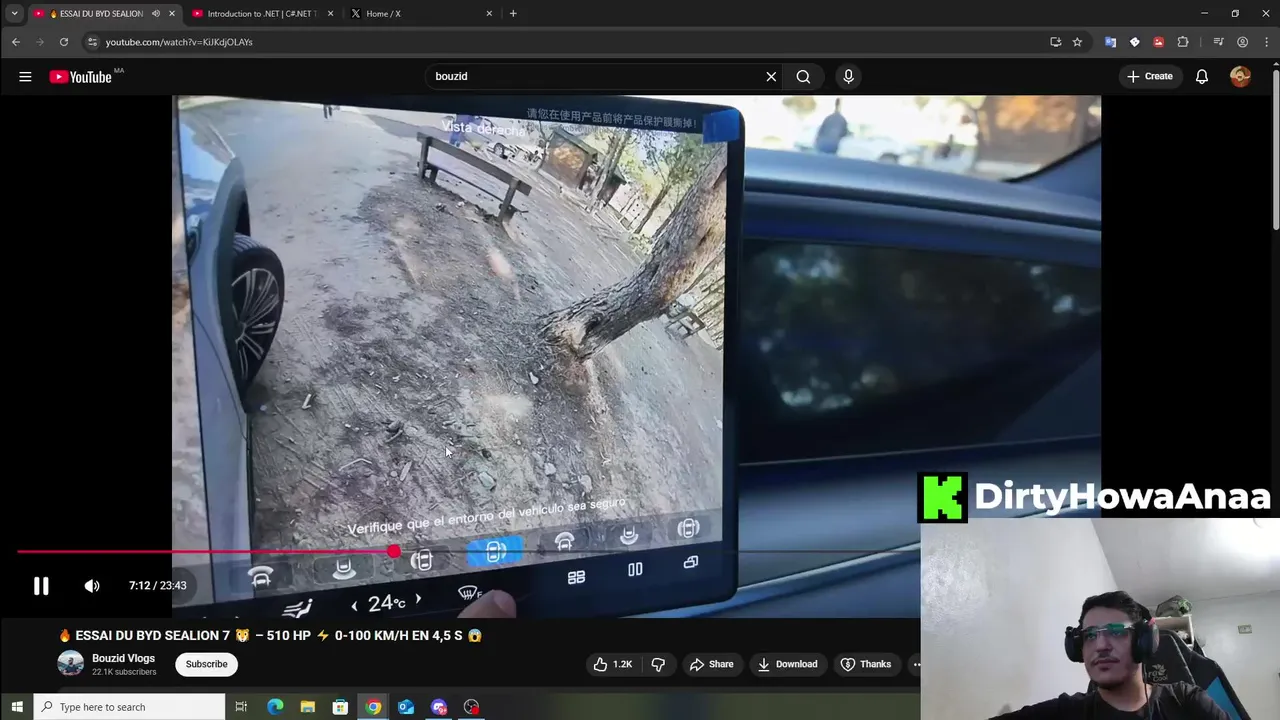Image resolution: width=1280 pixels, height=720 pixels.
Task: Open the Share dialog
Action: 711,664
